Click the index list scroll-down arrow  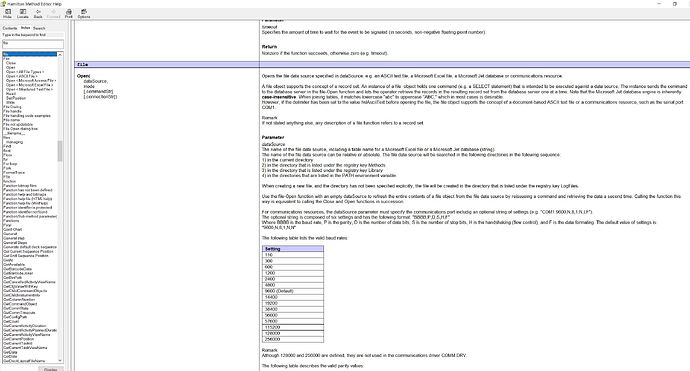60,361
